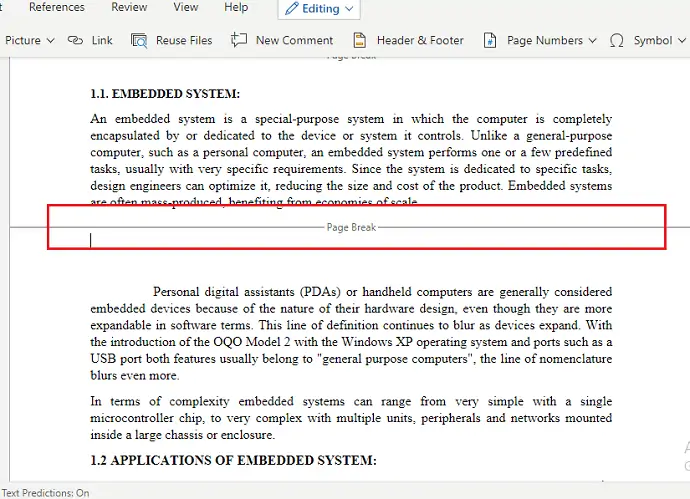This screenshot has width=690, height=499.
Task: Click the Page Break marker text
Action: tap(351, 227)
